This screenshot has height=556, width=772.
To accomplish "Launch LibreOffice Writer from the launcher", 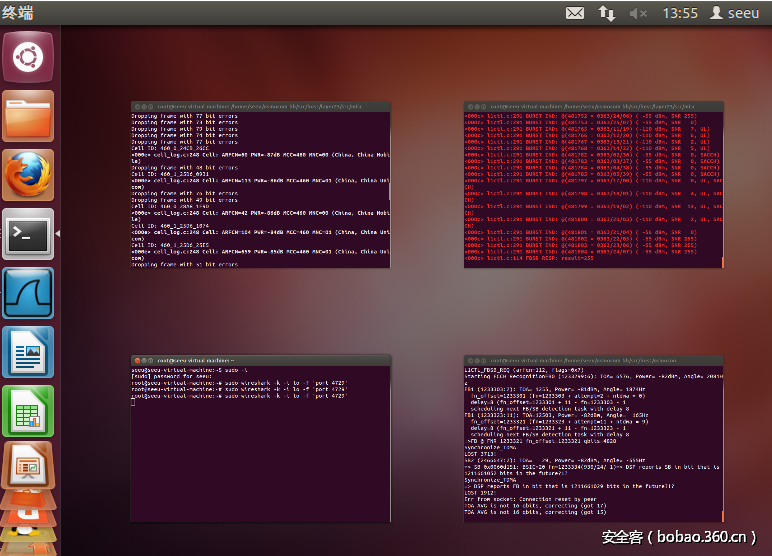I will click(x=28, y=353).
